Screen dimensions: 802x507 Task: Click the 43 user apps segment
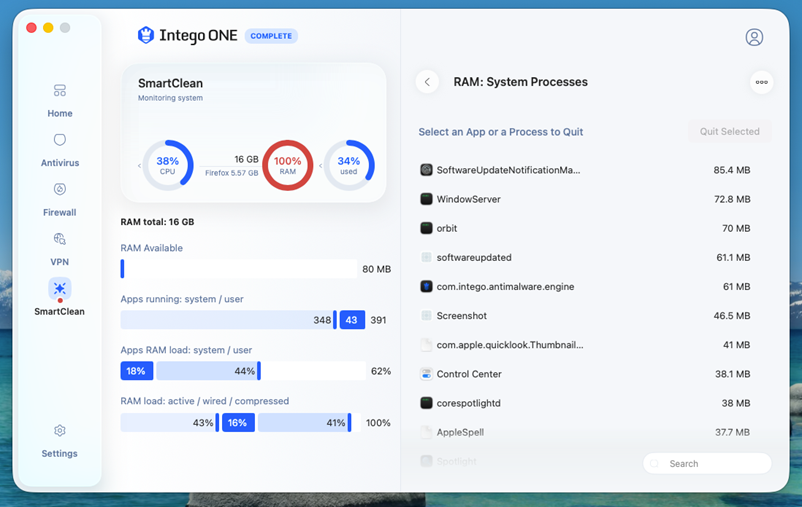(x=352, y=320)
